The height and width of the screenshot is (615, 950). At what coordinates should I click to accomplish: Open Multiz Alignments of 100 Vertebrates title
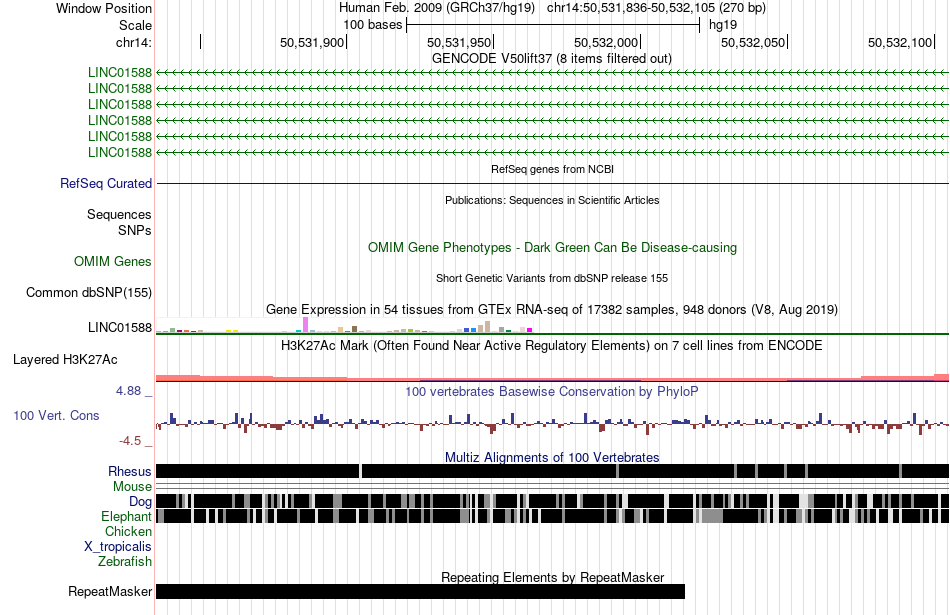click(552, 457)
